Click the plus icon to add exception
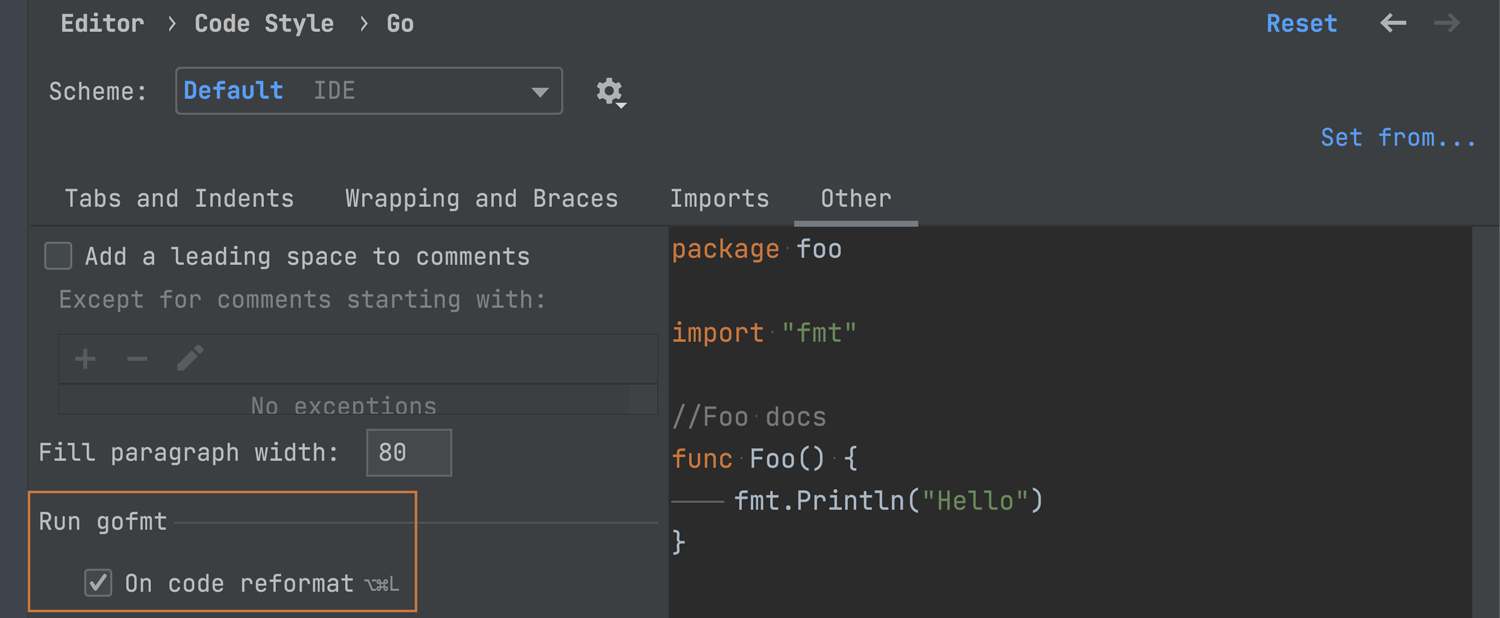The width and height of the screenshot is (1500, 618). coord(86,359)
